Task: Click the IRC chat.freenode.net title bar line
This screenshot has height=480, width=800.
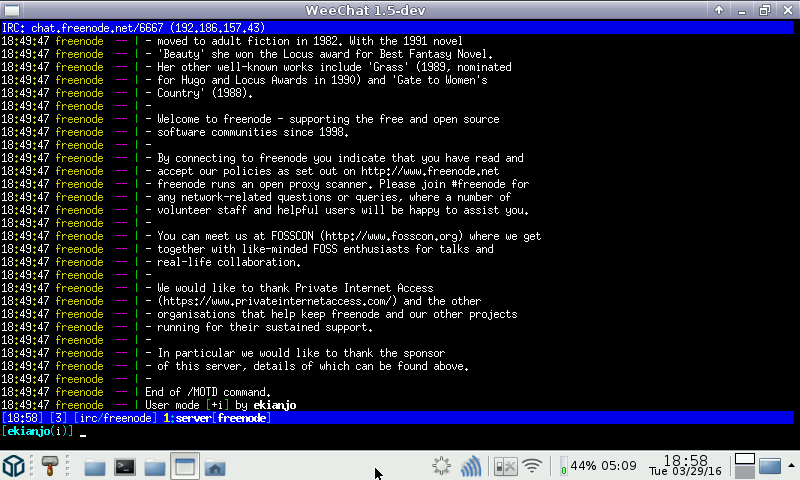Action: point(397,28)
